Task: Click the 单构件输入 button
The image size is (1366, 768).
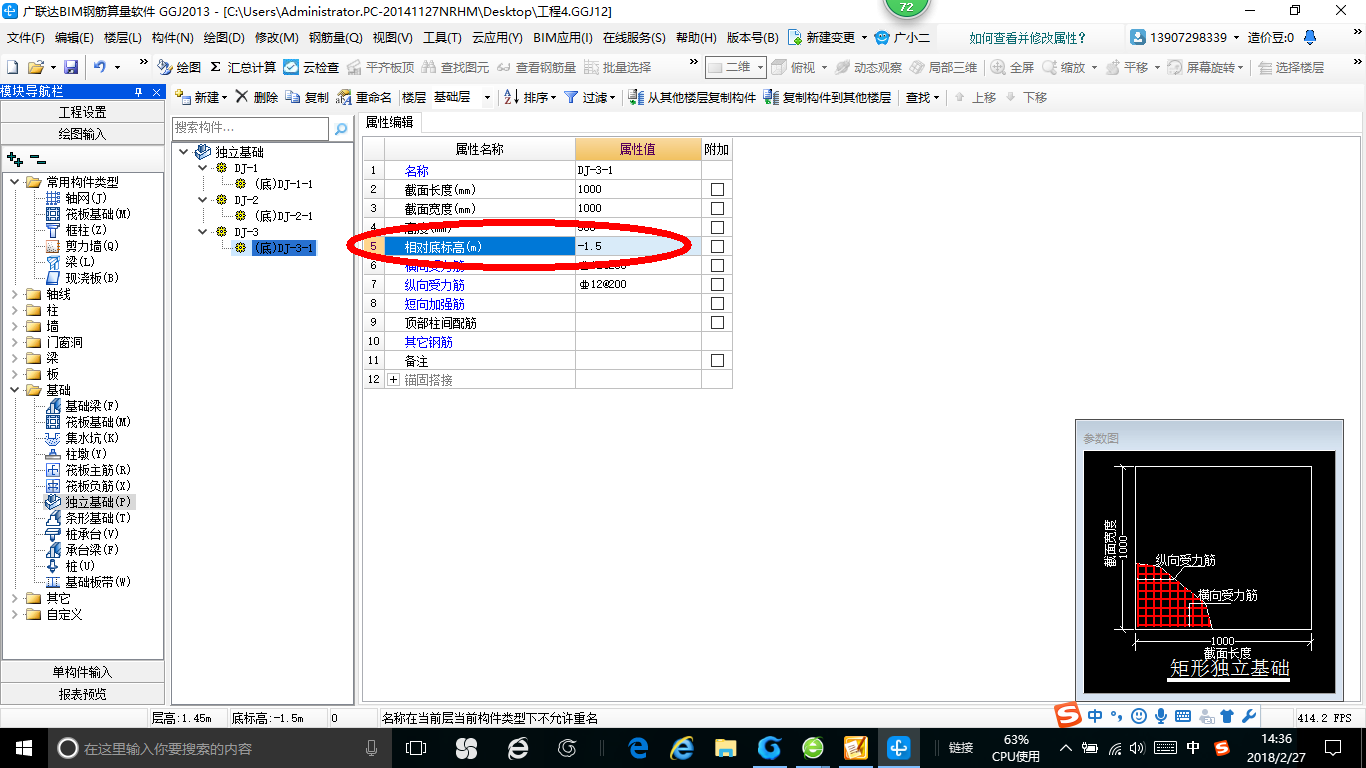Action: point(82,672)
